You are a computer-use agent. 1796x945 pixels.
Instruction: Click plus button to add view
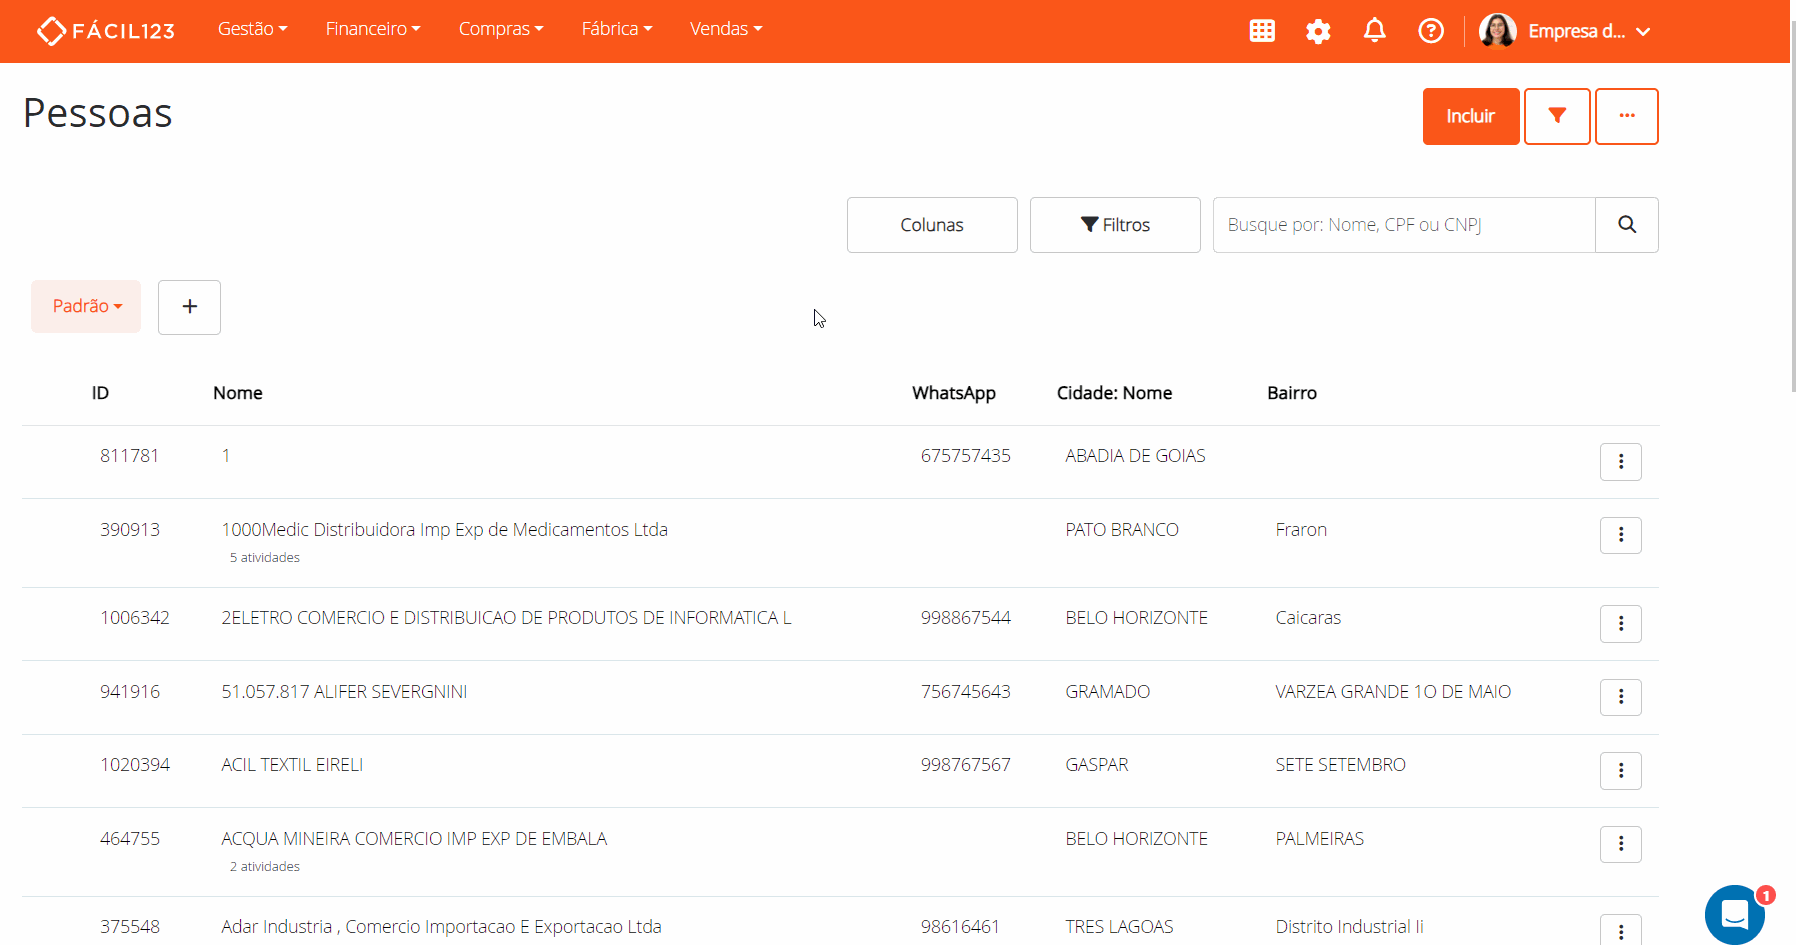click(189, 307)
